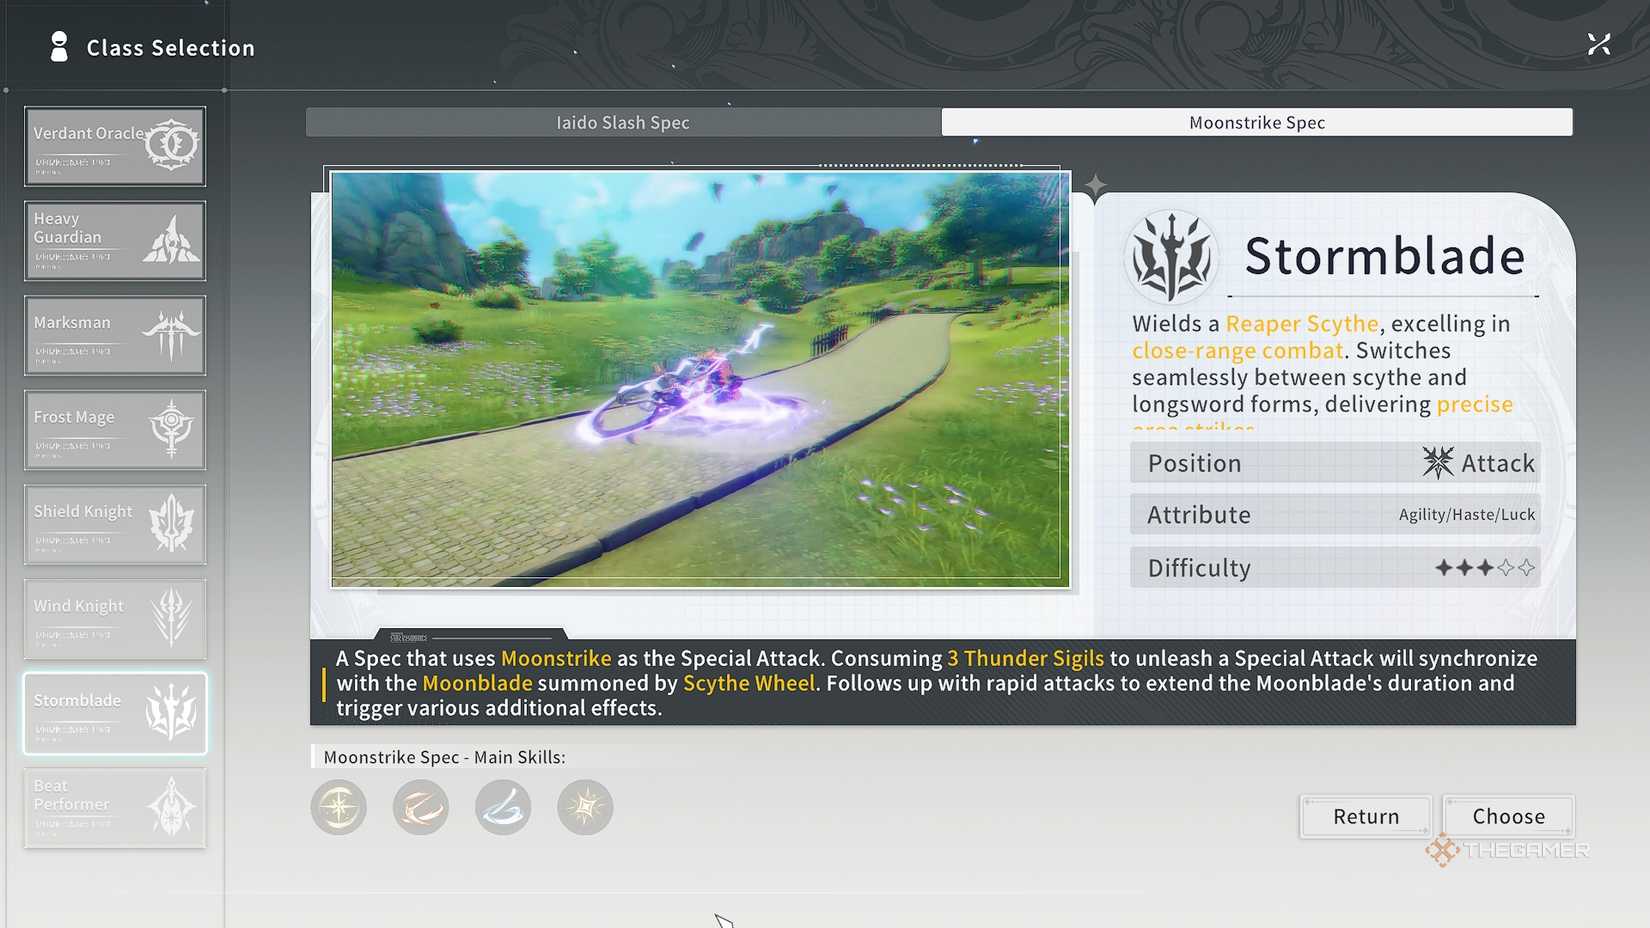Close the Class Selection screen
The image size is (1650, 928).
[1598, 44]
